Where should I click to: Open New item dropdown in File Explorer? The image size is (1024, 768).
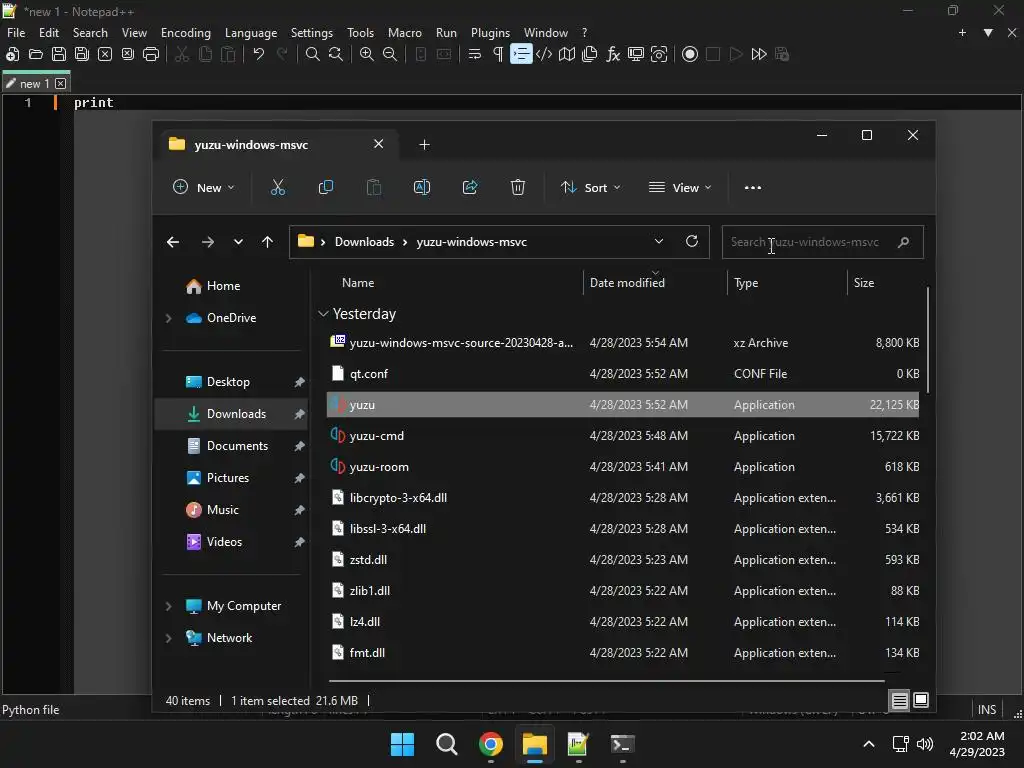click(x=203, y=187)
